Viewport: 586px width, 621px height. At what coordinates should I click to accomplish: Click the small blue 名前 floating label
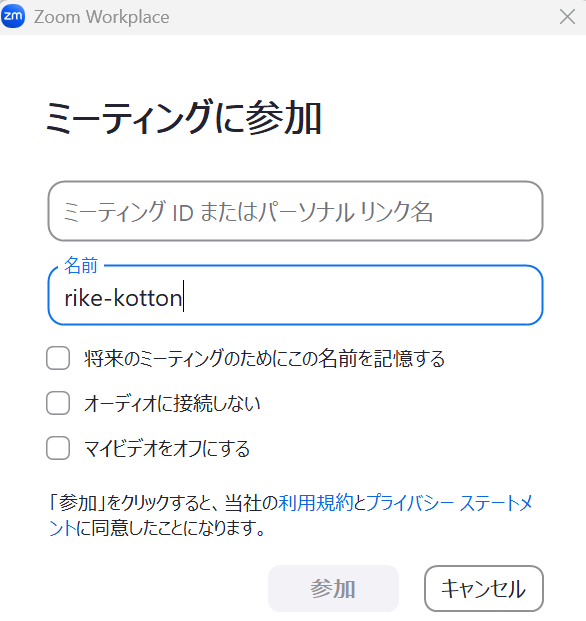click(x=81, y=265)
